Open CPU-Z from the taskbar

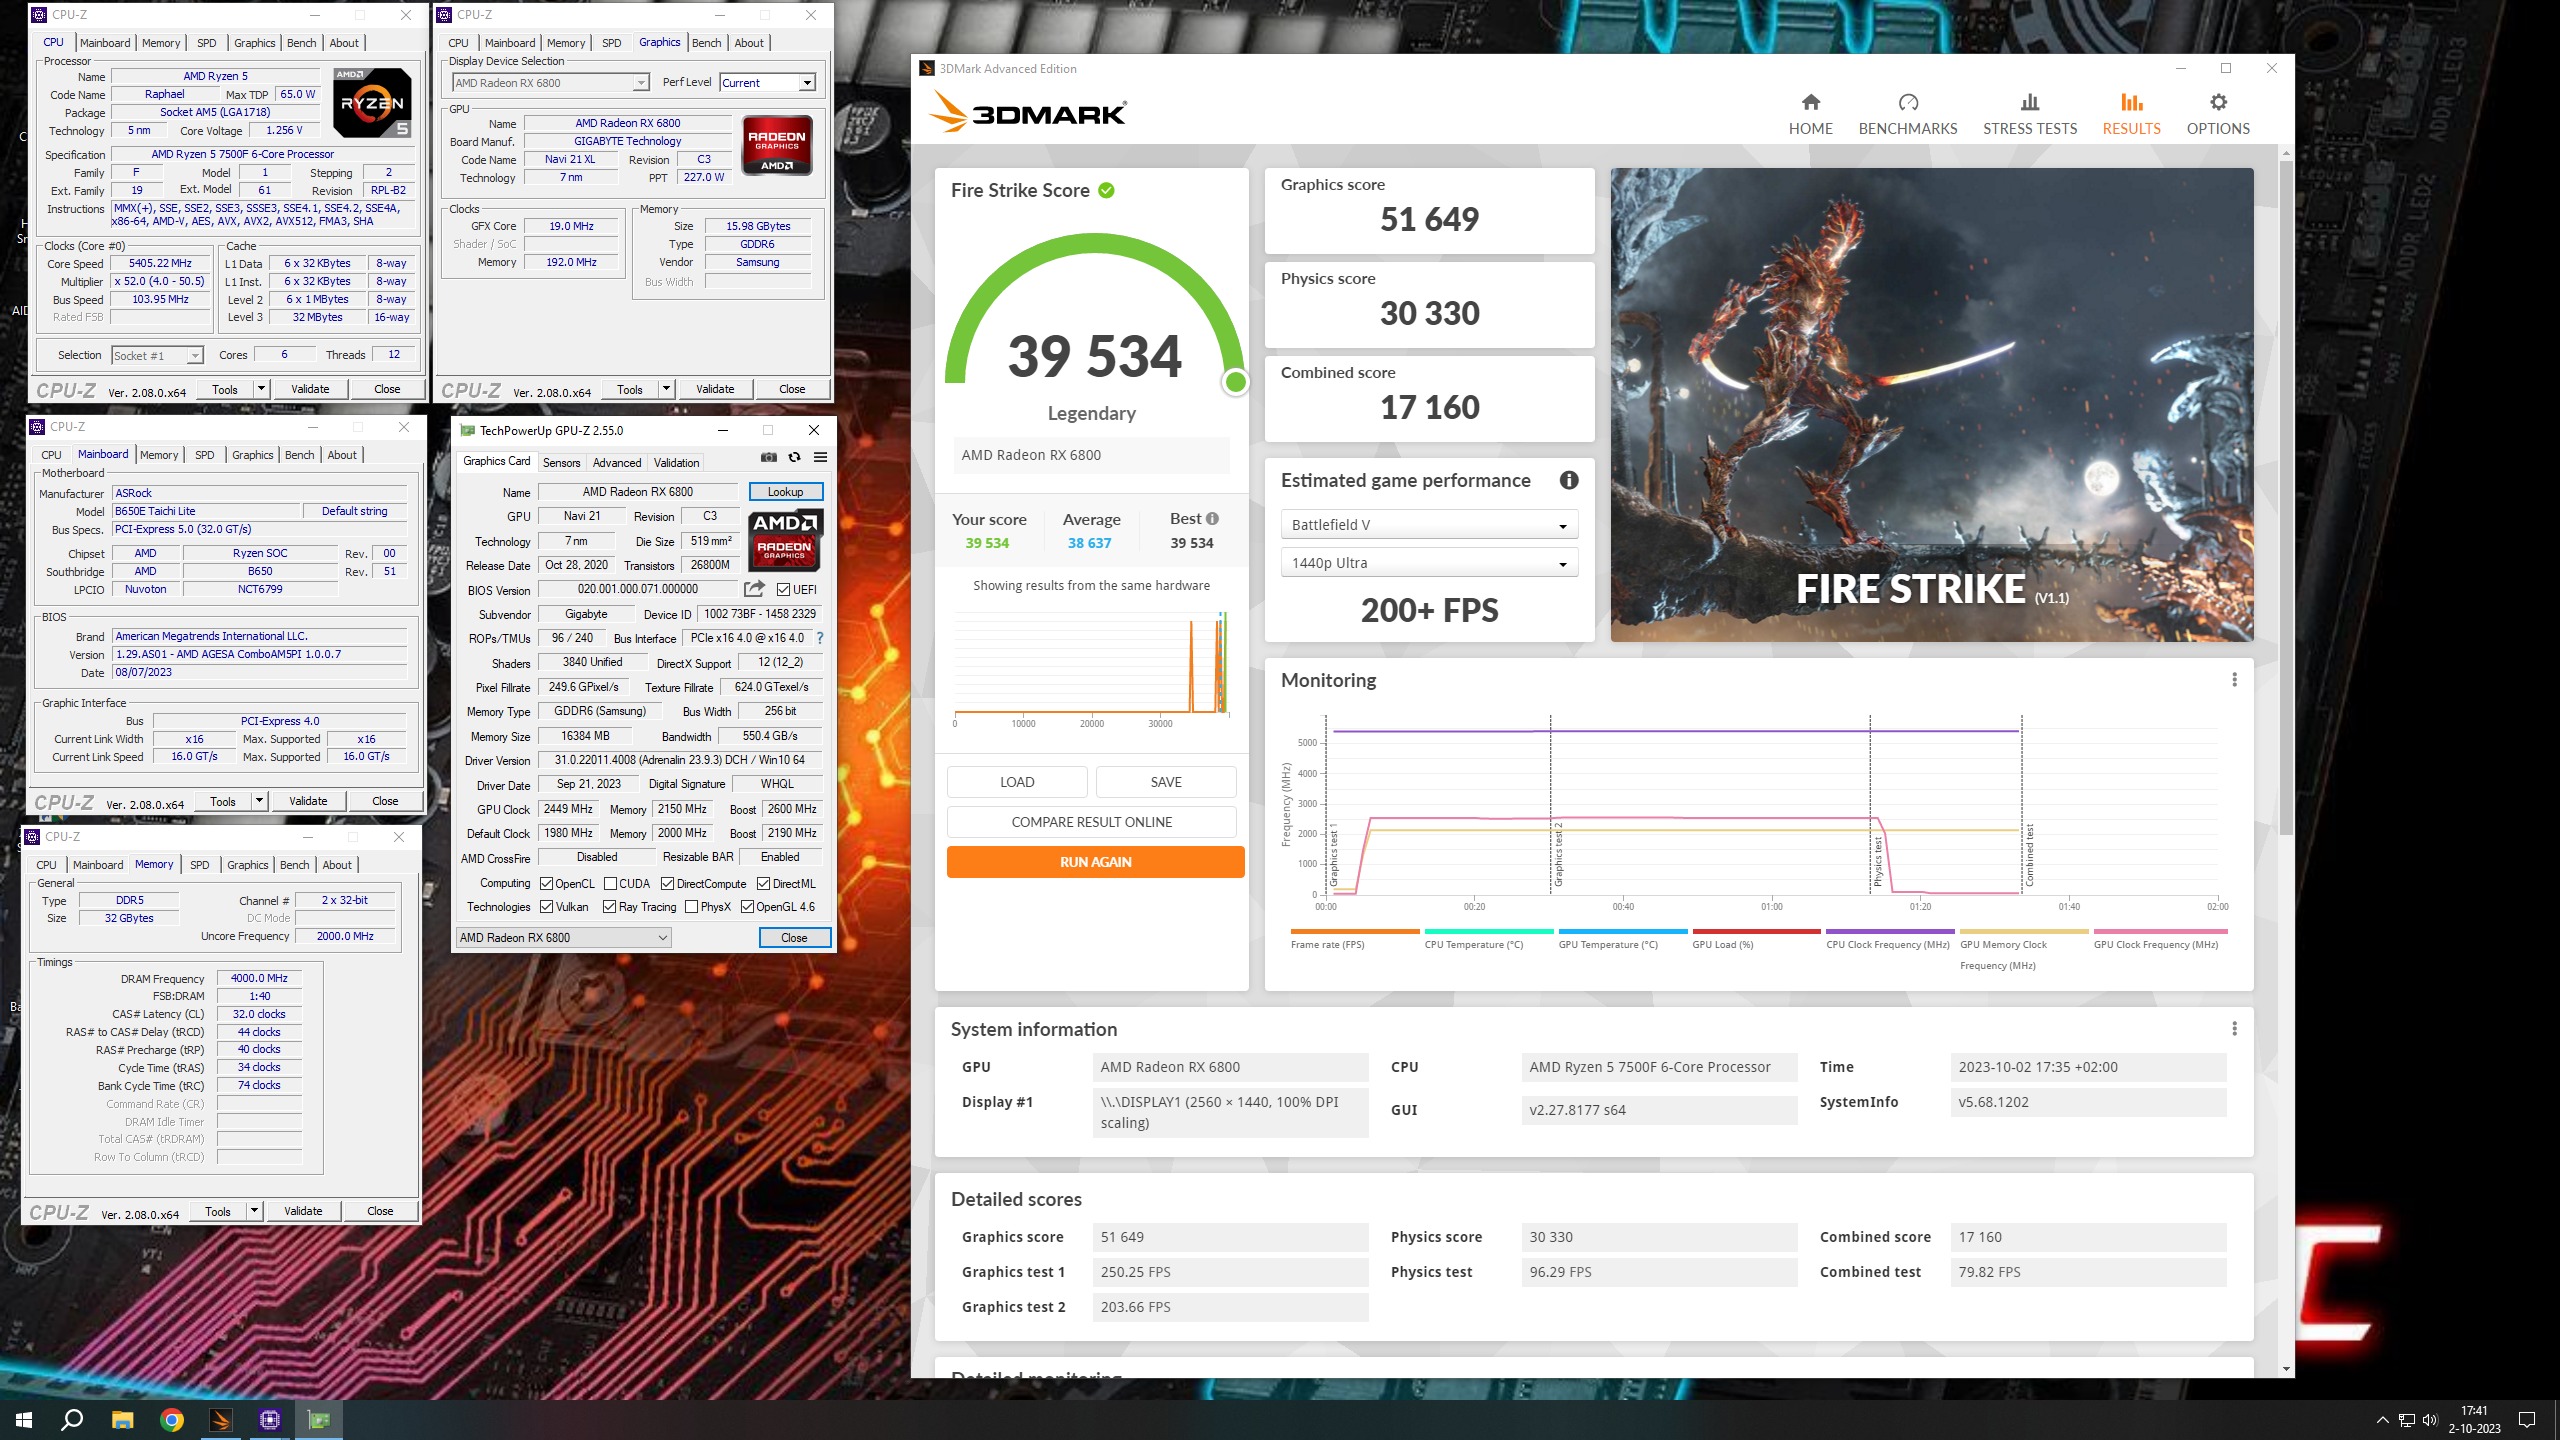(270, 1420)
